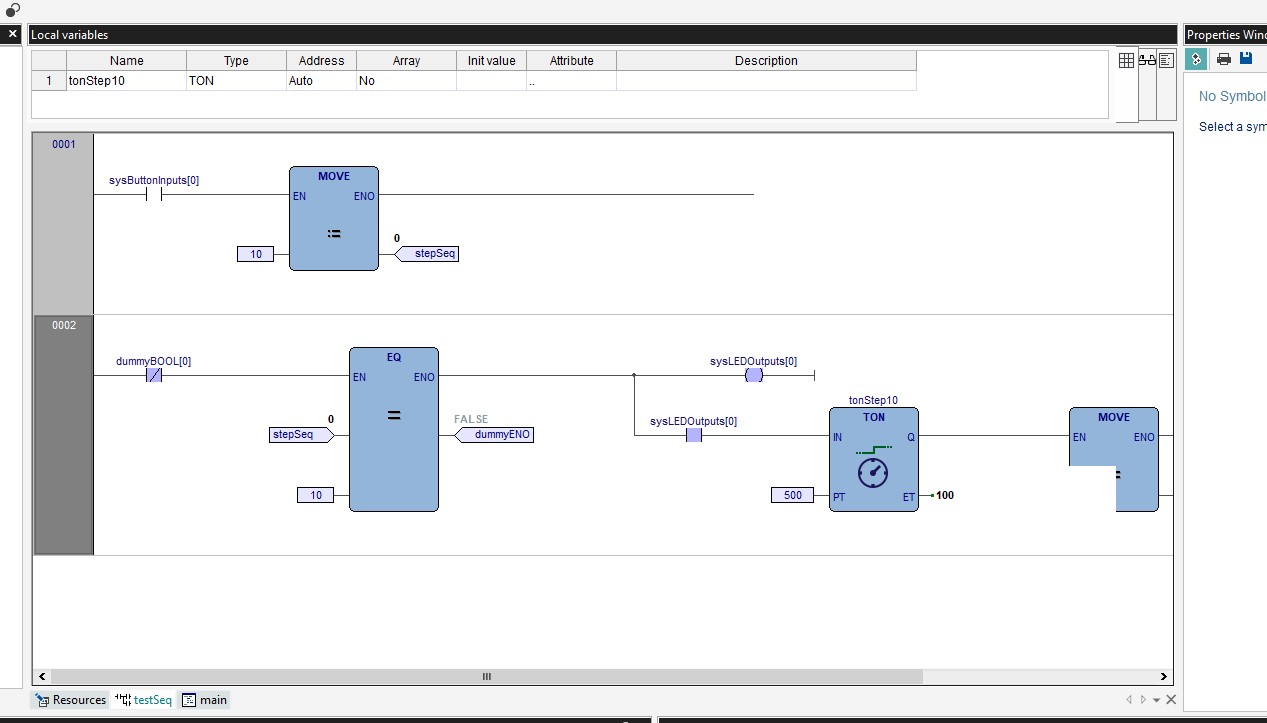Click the stepSeq variable box in rung 0002
The height and width of the screenshot is (723, 1267).
click(x=298, y=434)
